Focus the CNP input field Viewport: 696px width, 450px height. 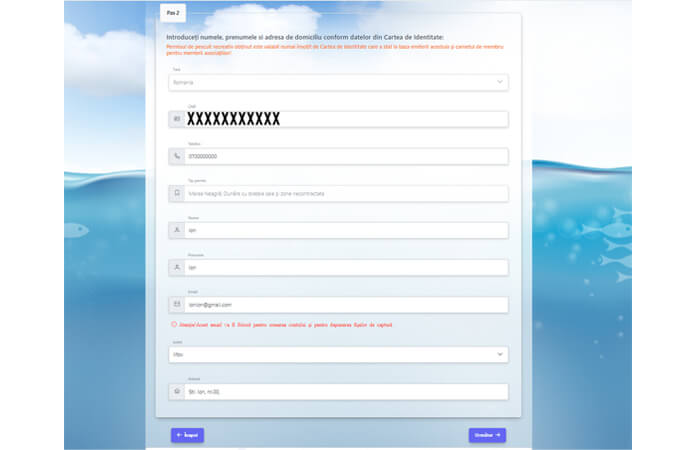tap(345, 119)
